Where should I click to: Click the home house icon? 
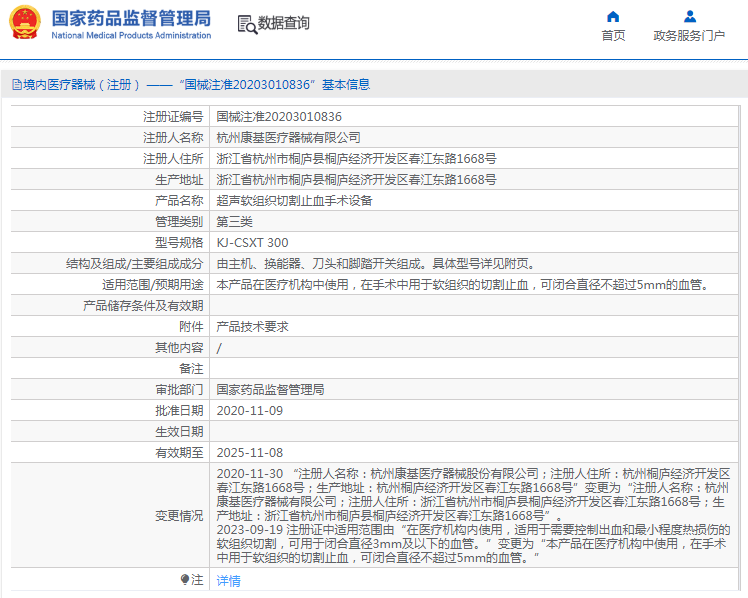click(613, 17)
